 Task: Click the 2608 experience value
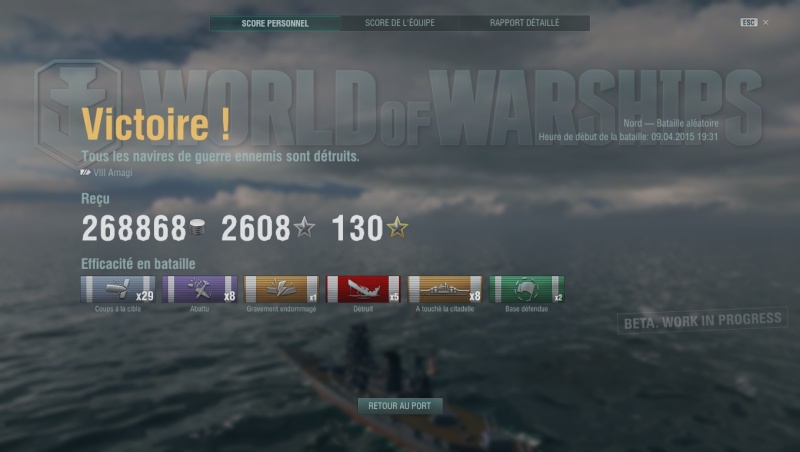coord(256,228)
